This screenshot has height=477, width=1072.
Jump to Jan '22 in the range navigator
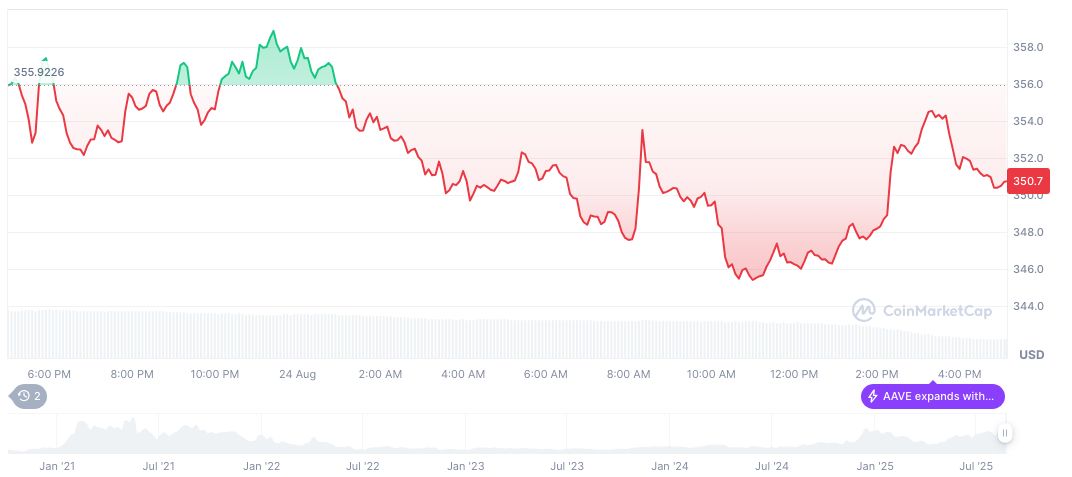[261, 466]
